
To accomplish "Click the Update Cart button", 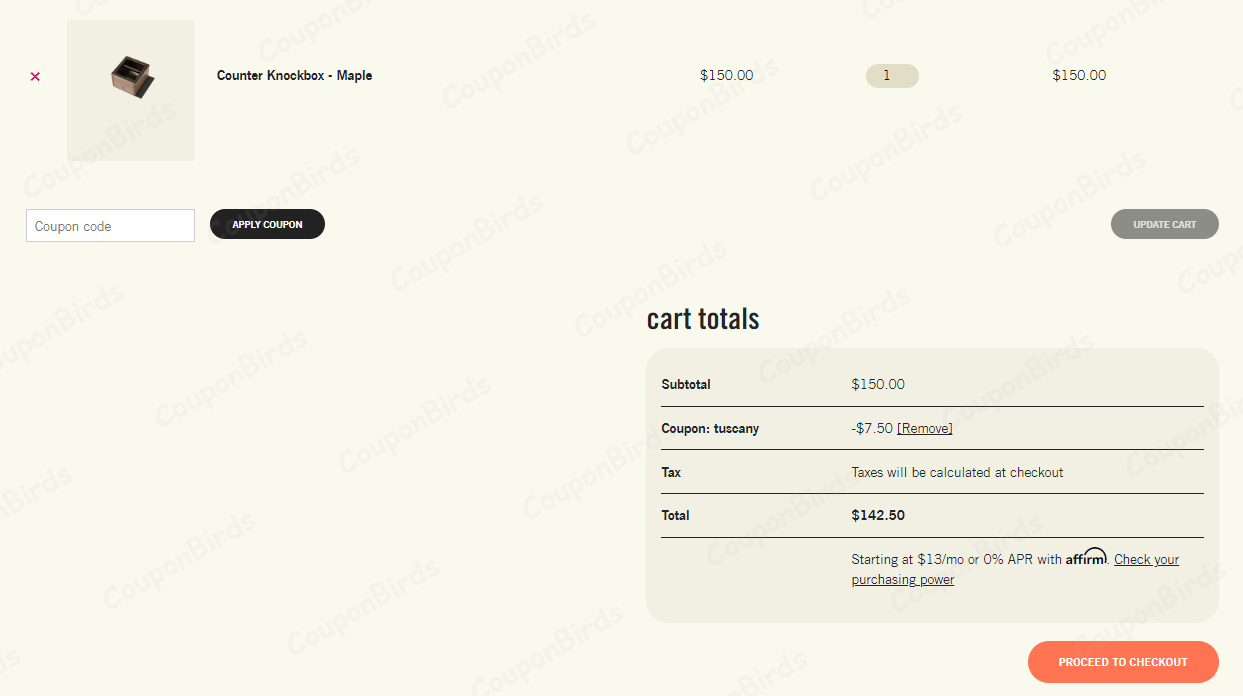I will tap(1164, 223).
